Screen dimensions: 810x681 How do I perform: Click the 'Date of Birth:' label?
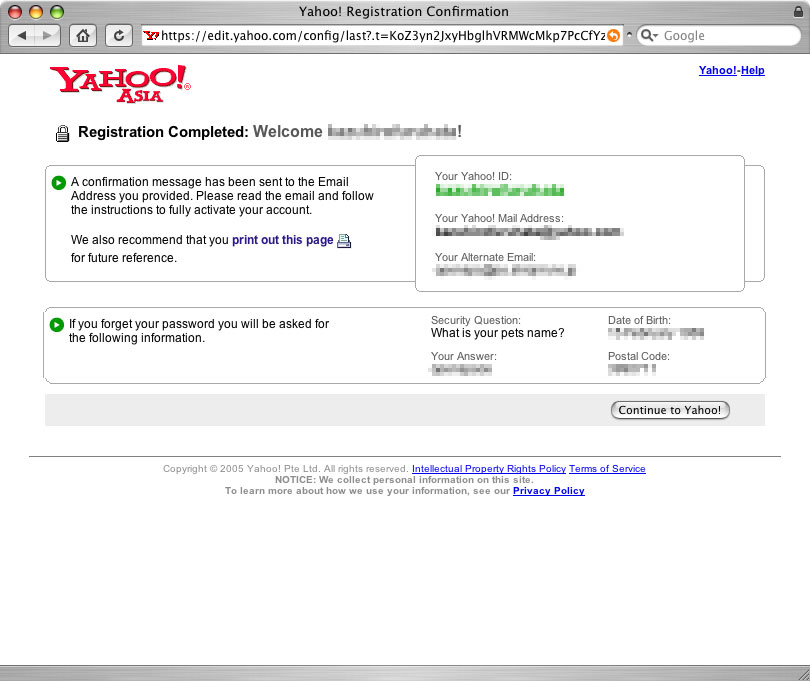(639, 320)
